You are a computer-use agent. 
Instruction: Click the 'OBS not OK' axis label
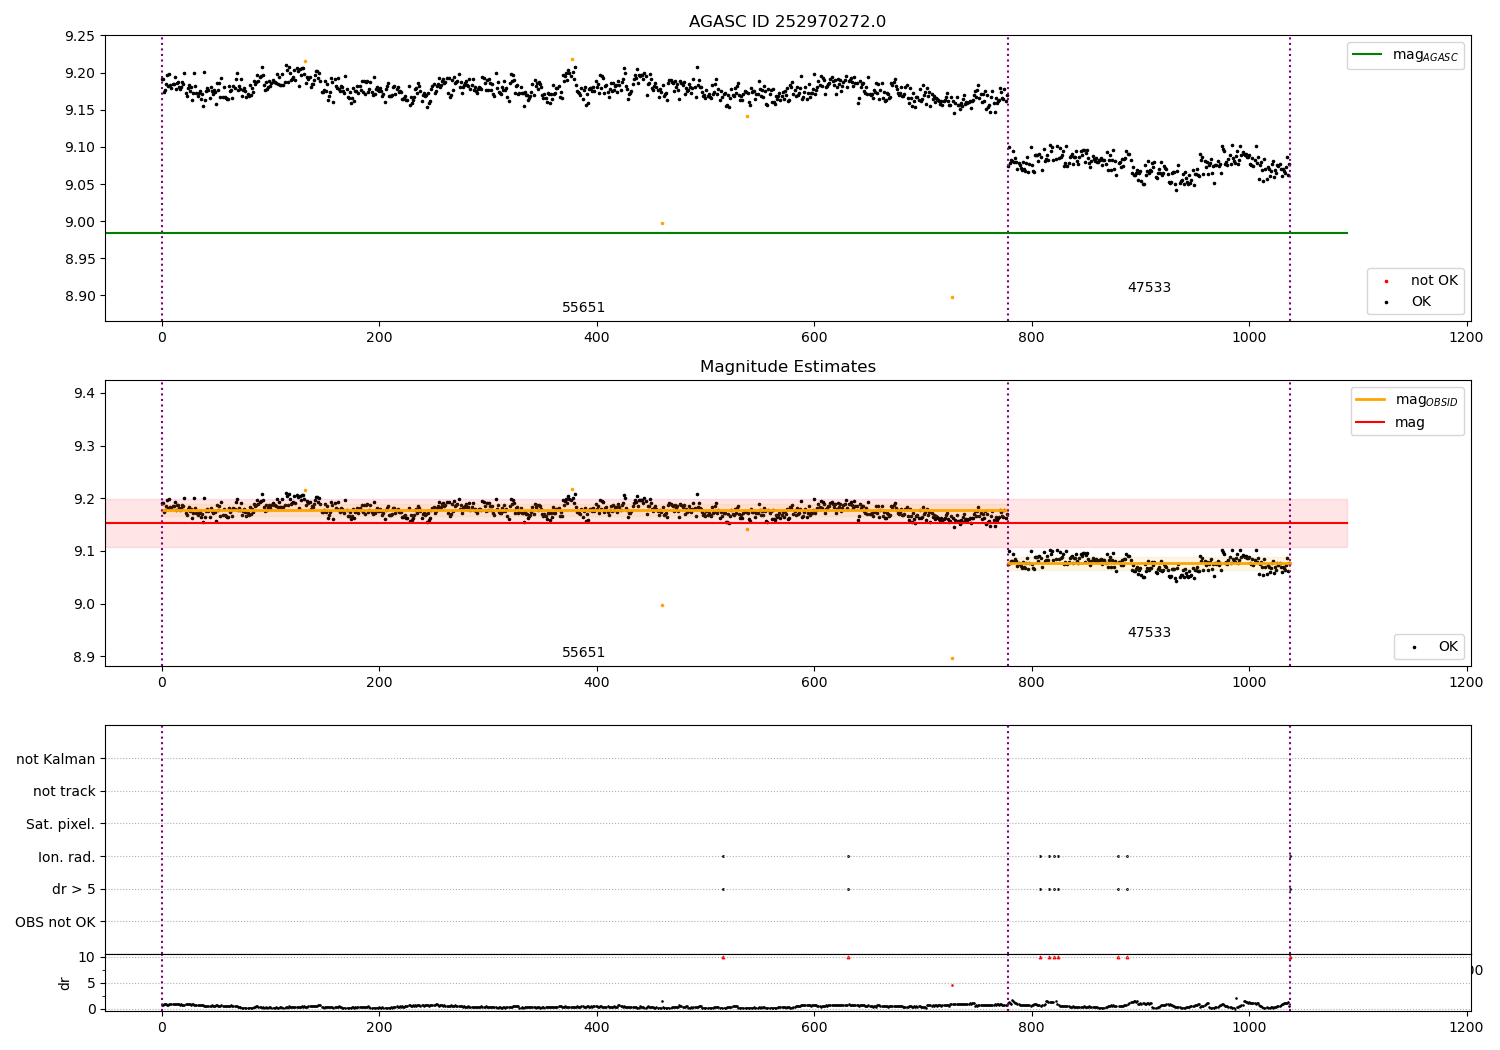pos(55,923)
